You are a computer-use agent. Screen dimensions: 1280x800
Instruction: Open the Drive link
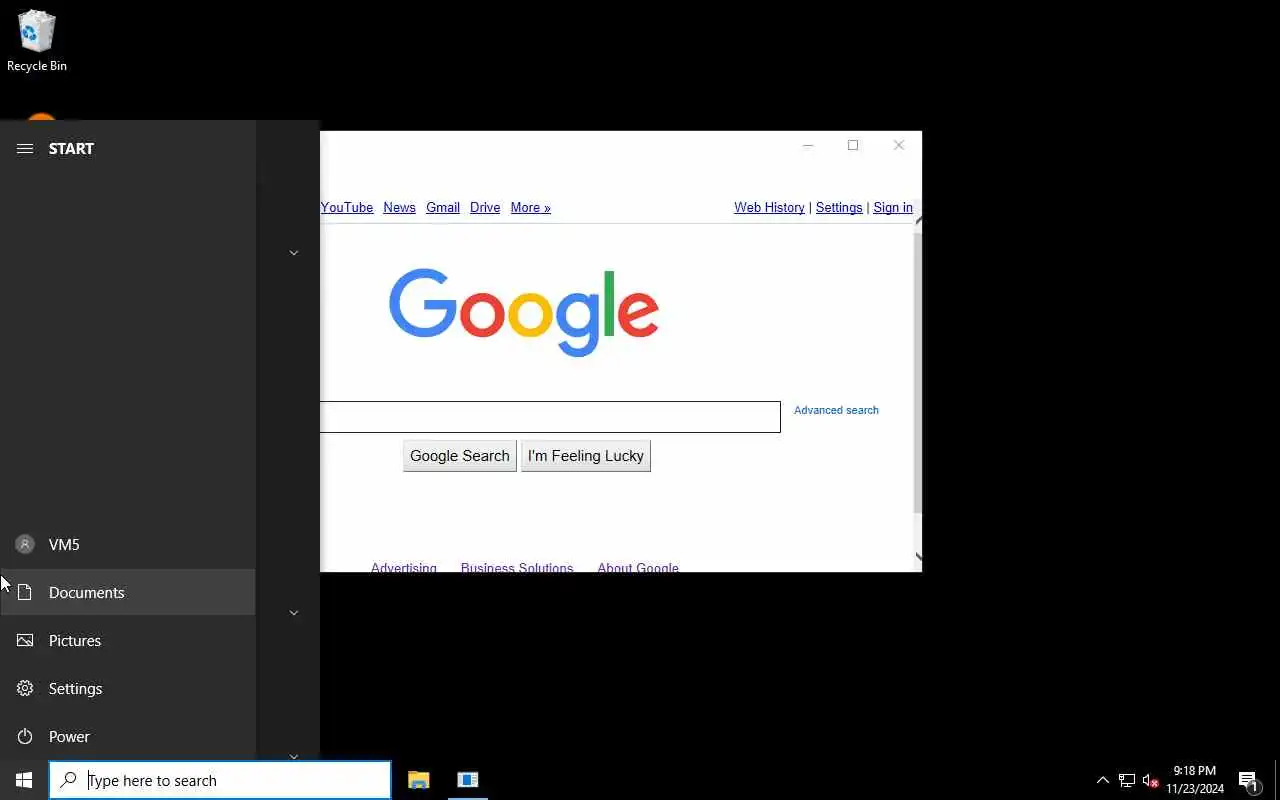[x=485, y=207]
